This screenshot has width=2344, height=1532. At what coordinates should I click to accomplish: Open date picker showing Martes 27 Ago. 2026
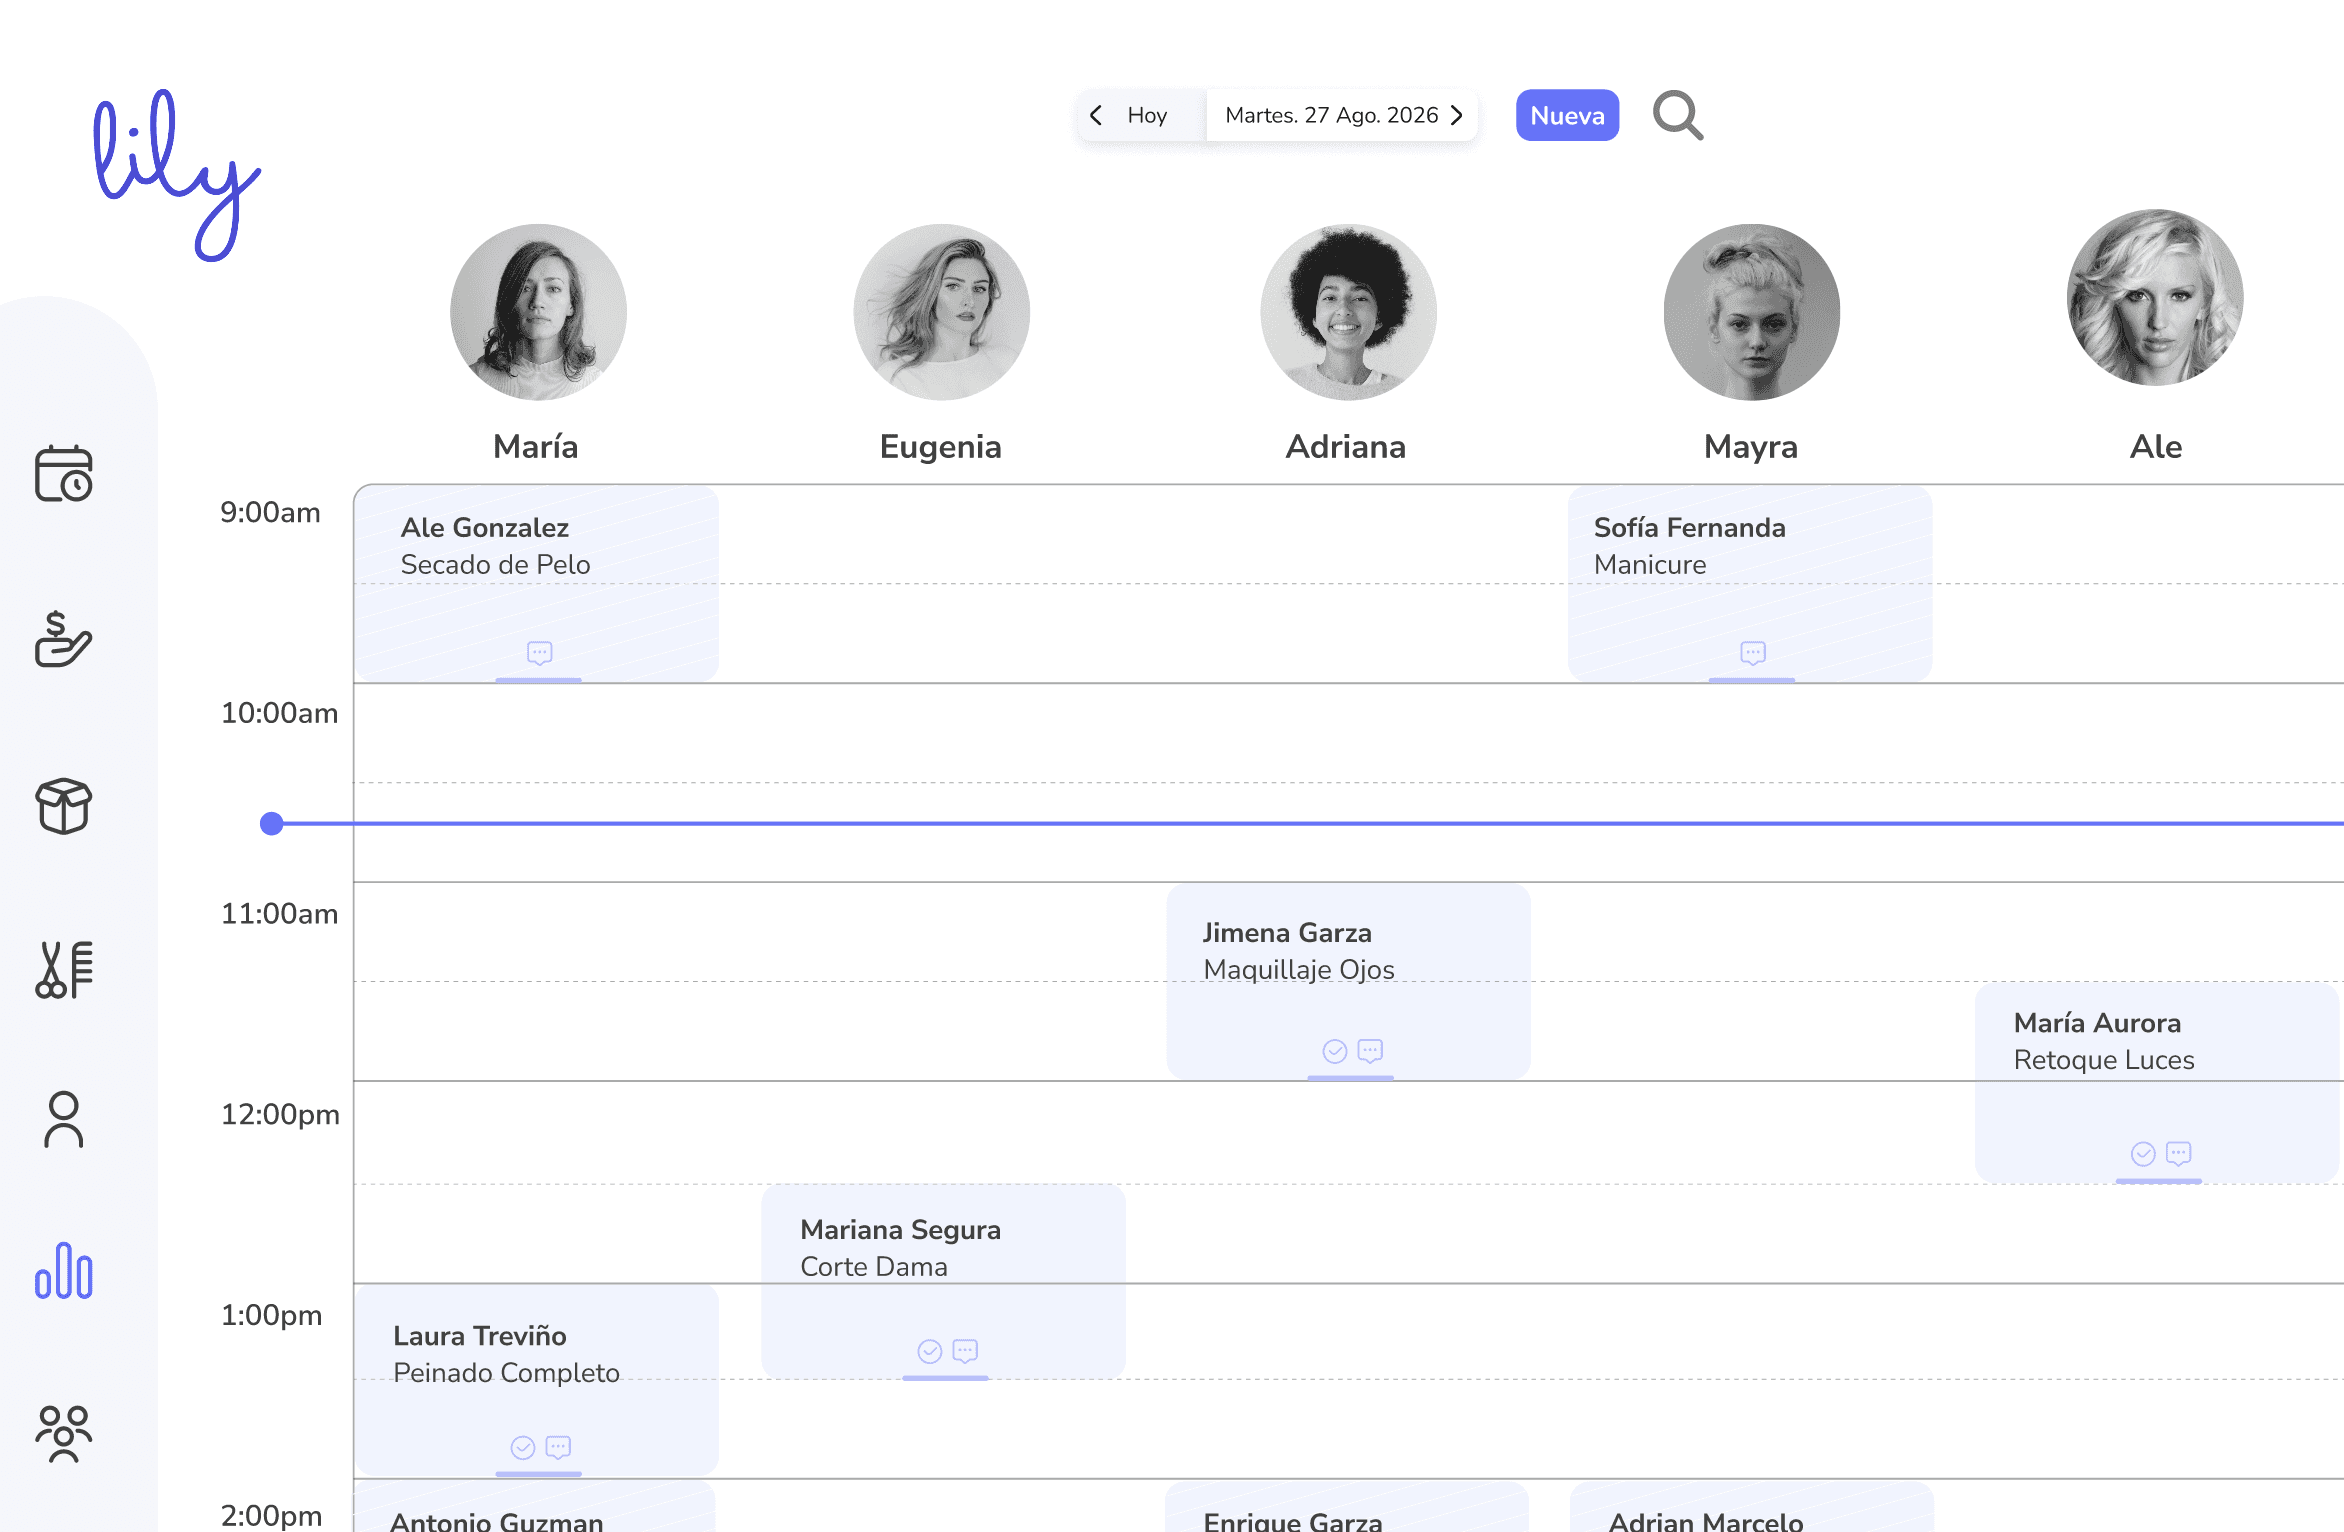click(x=1331, y=115)
